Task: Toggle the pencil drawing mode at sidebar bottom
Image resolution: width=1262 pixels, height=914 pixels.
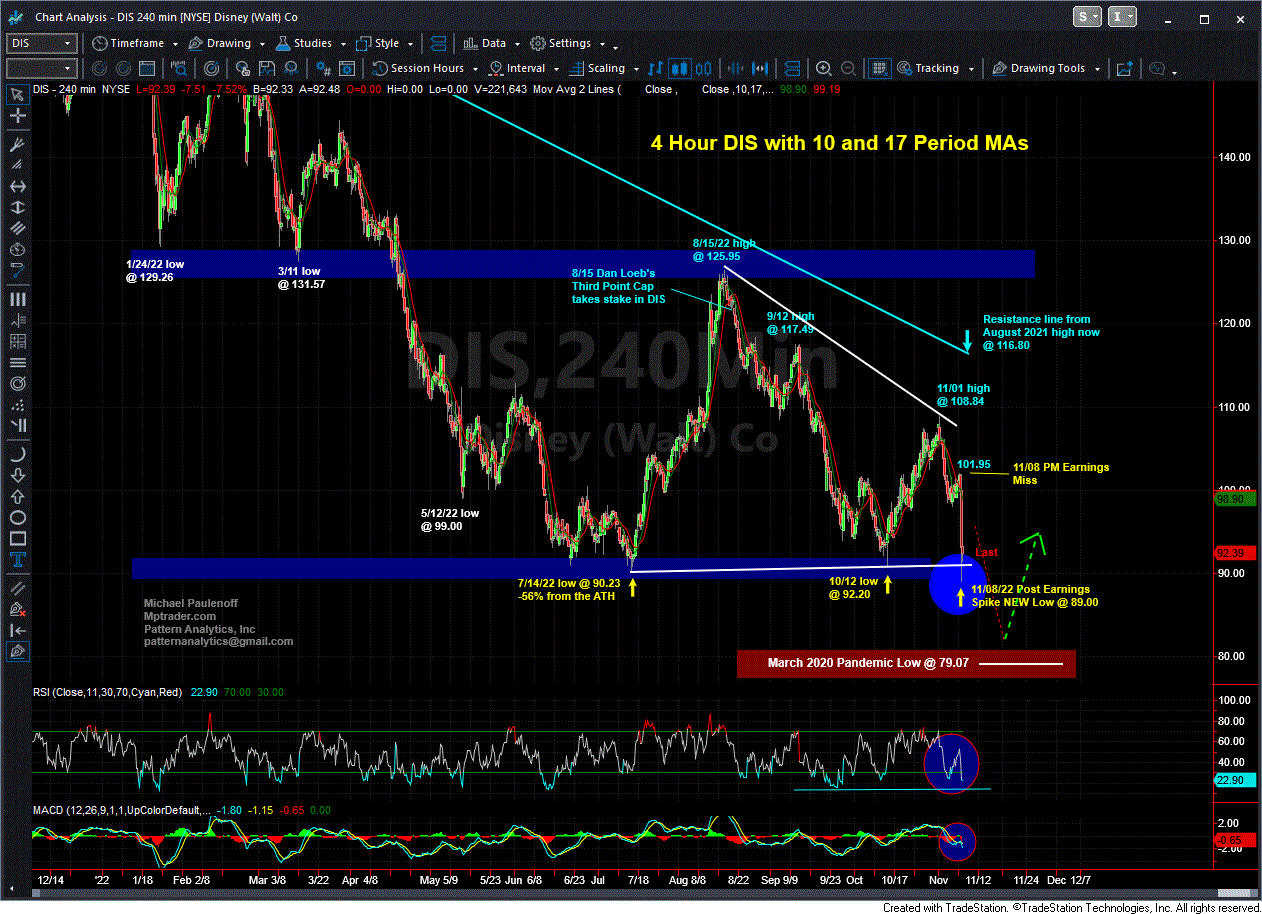Action: point(18,651)
